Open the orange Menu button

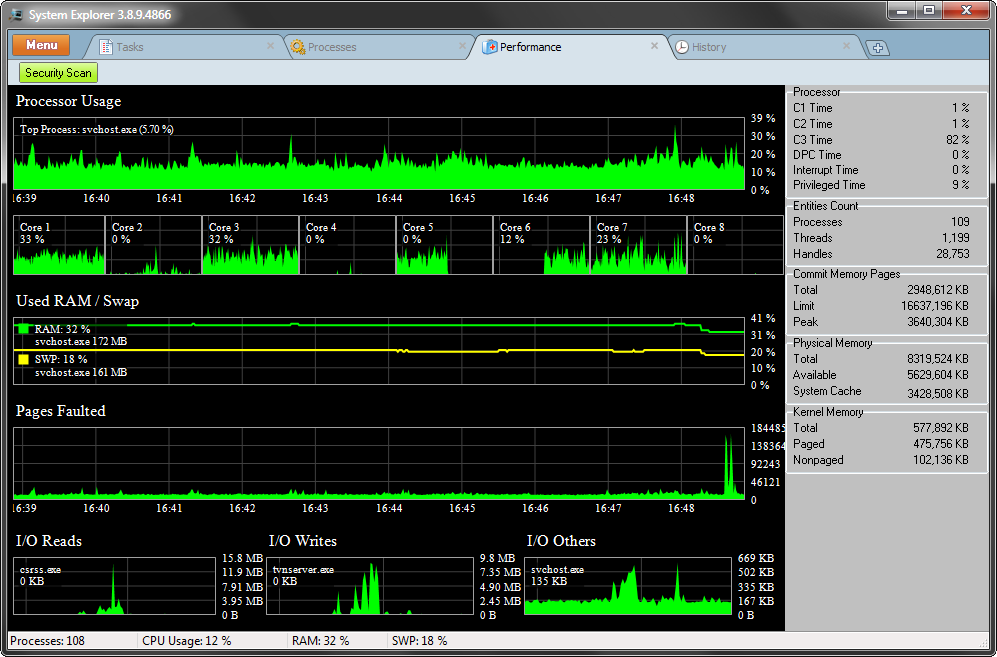click(x=41, y=45)
